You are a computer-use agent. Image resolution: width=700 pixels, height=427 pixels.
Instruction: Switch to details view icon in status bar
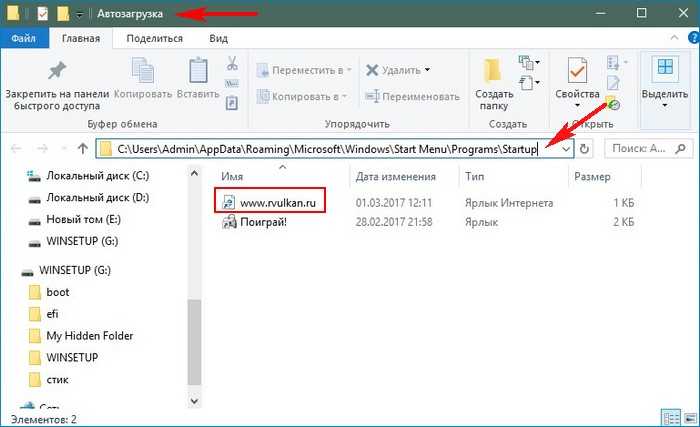pyautogui.click(x=671, y=418)
